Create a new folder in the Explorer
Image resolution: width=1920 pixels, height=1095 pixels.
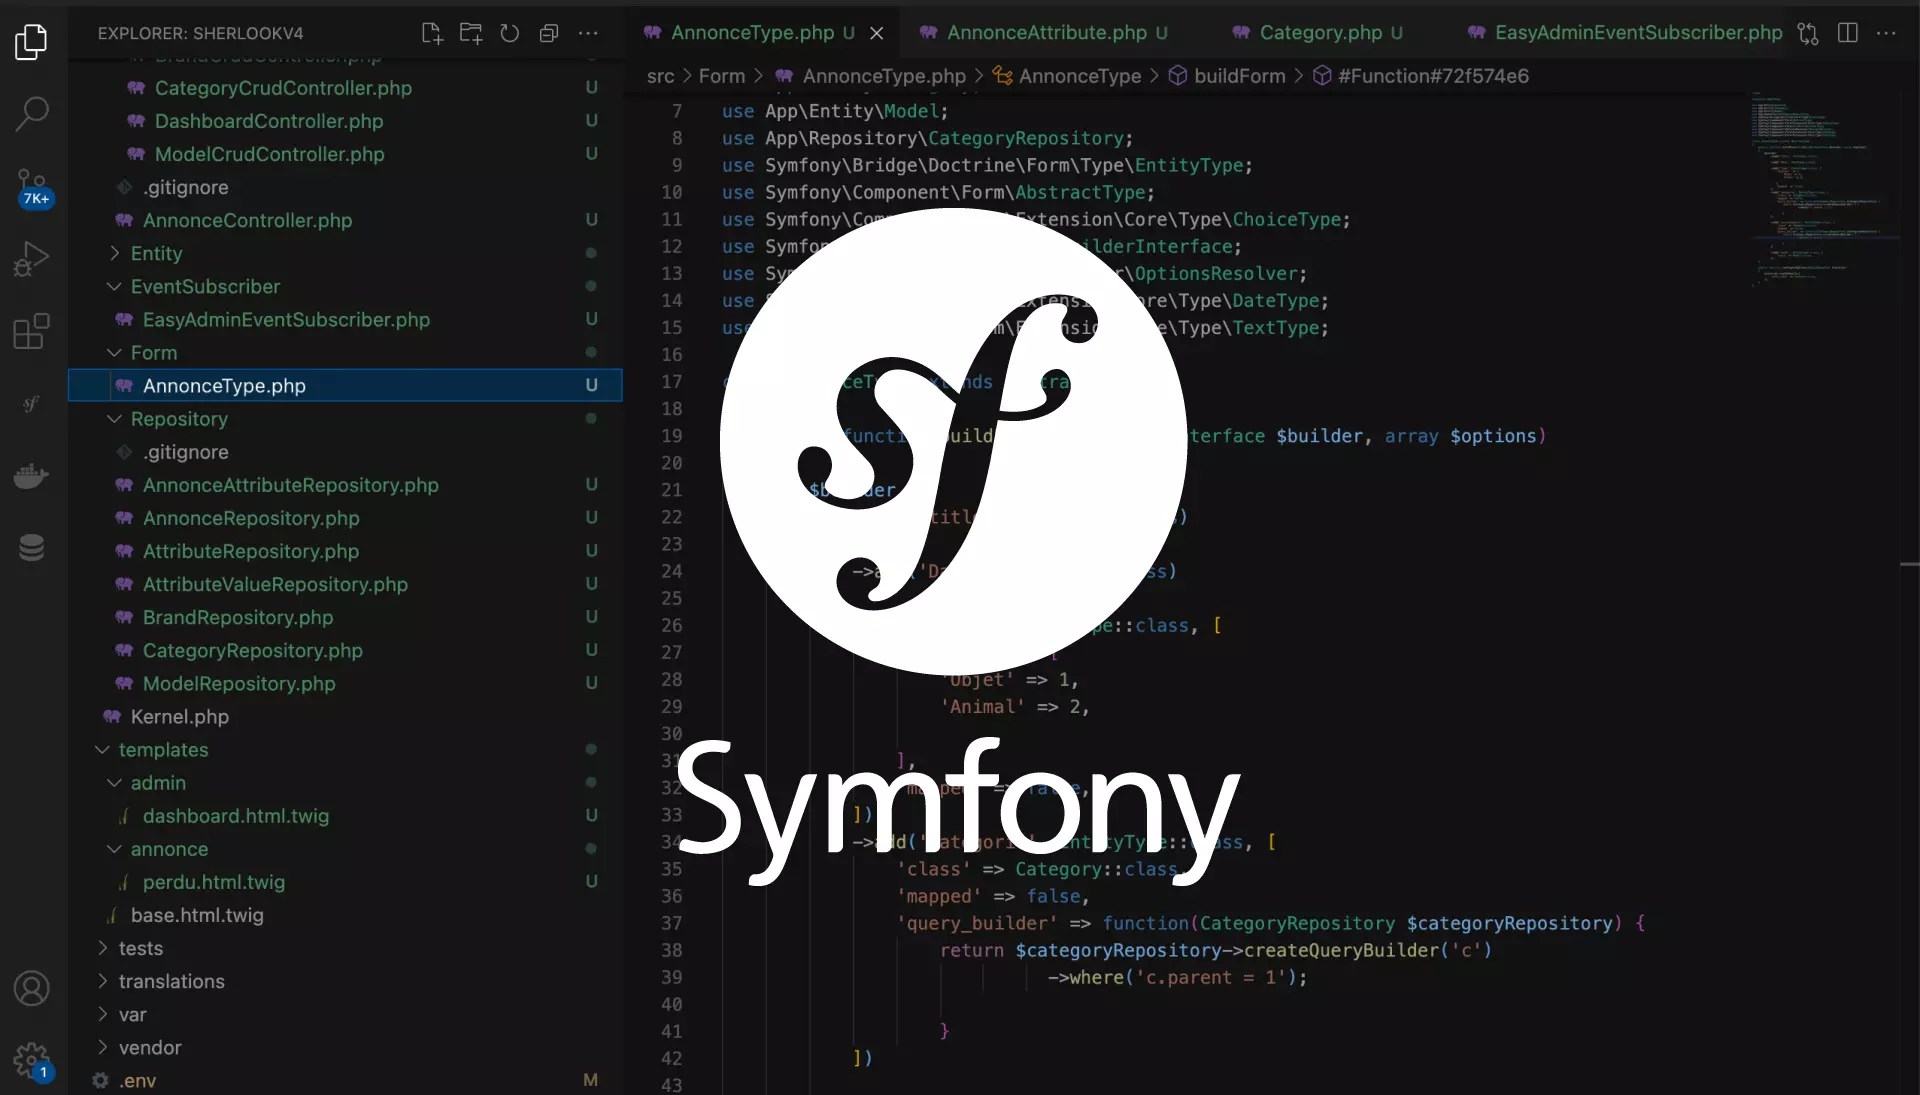pos(470,33)
